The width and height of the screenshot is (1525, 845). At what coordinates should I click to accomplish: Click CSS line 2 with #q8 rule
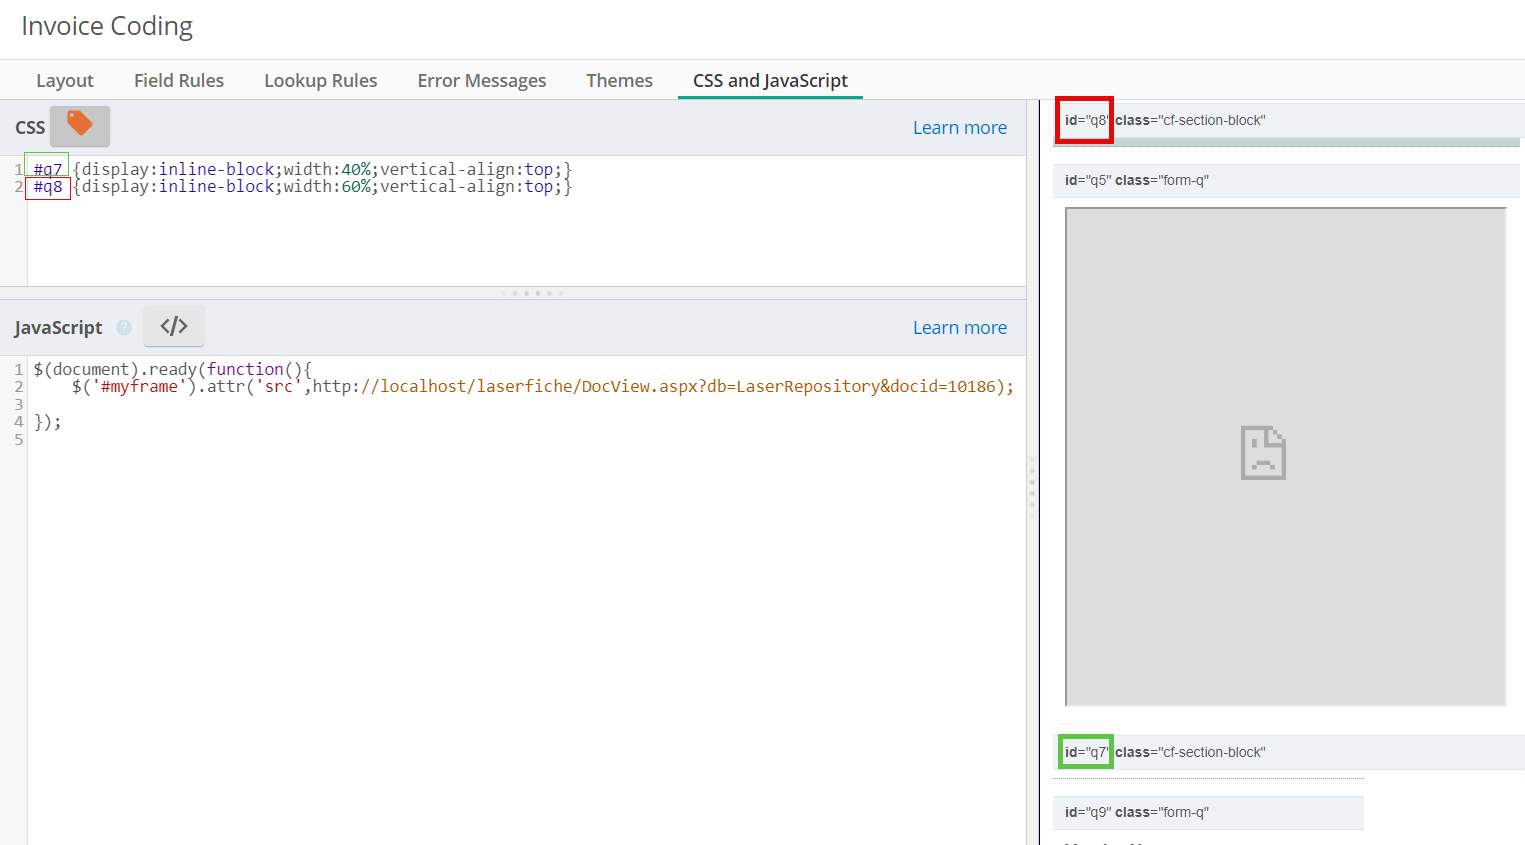click(302, 186)
